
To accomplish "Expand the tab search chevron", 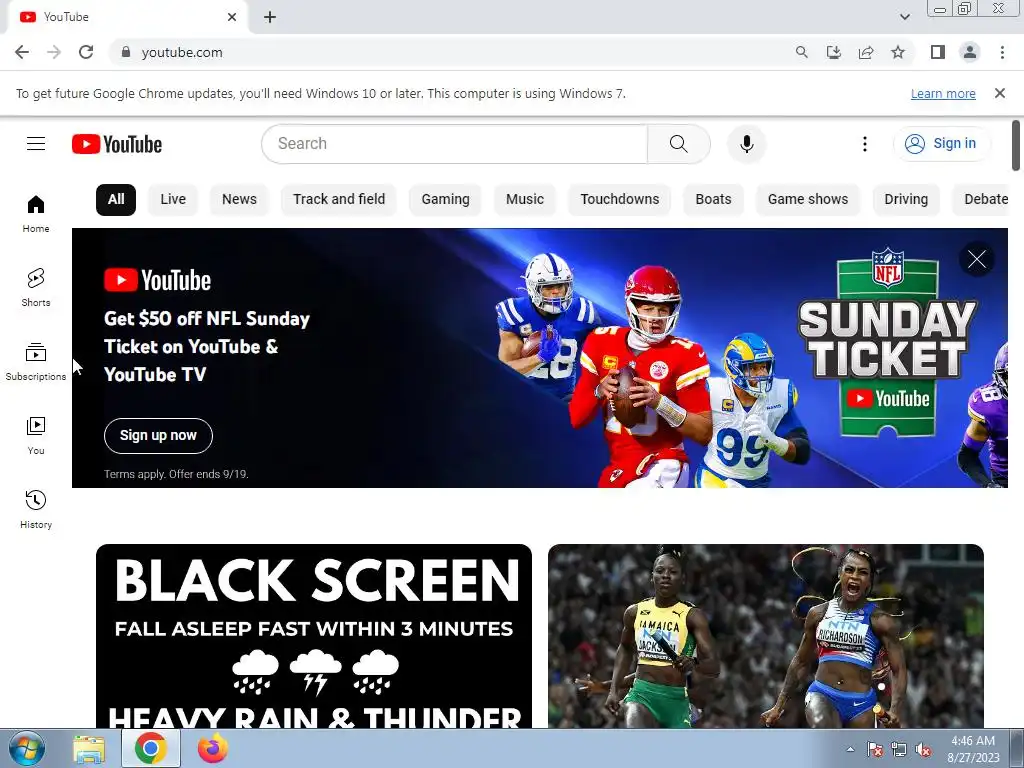I will click(904, 17).
